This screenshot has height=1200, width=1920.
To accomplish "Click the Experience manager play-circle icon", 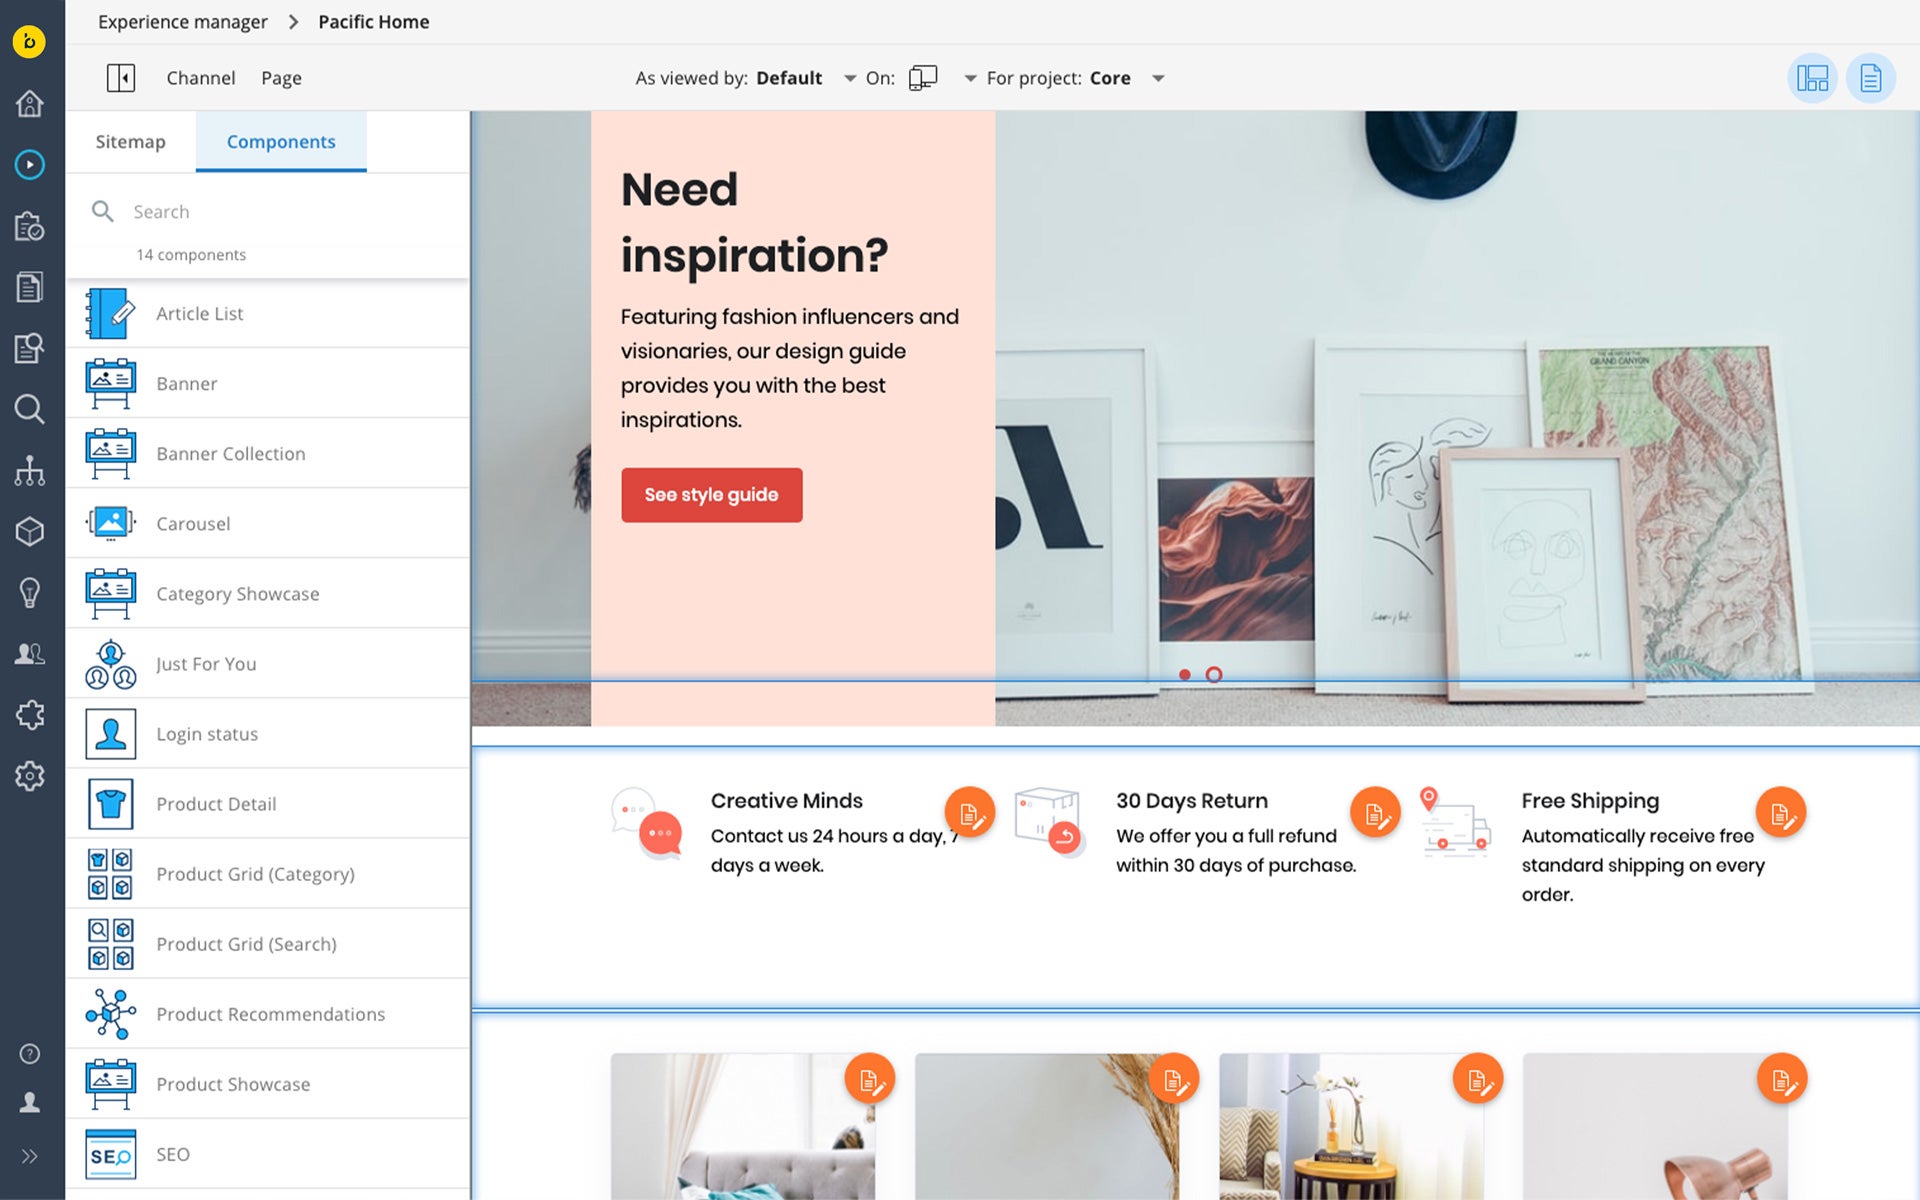I will pyautogui.click(x=29, y=164).
